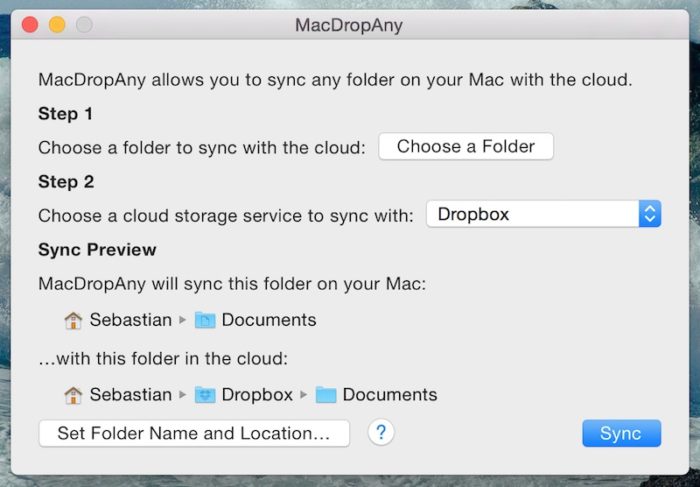
Task: Click the local Sebastian home icon
Action: 73,320
